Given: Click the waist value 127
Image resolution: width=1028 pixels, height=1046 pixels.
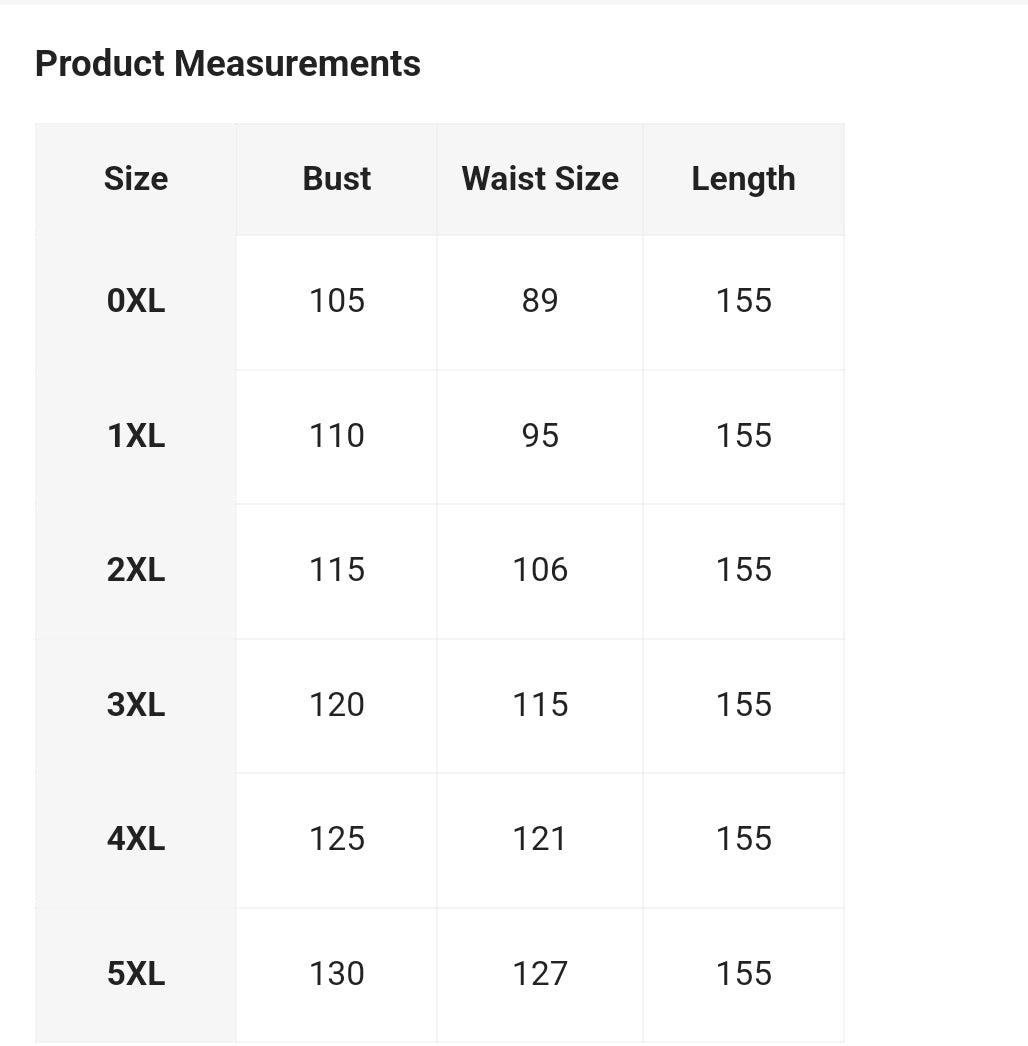Looking at the screenshot, I should [x=540, y=974].
